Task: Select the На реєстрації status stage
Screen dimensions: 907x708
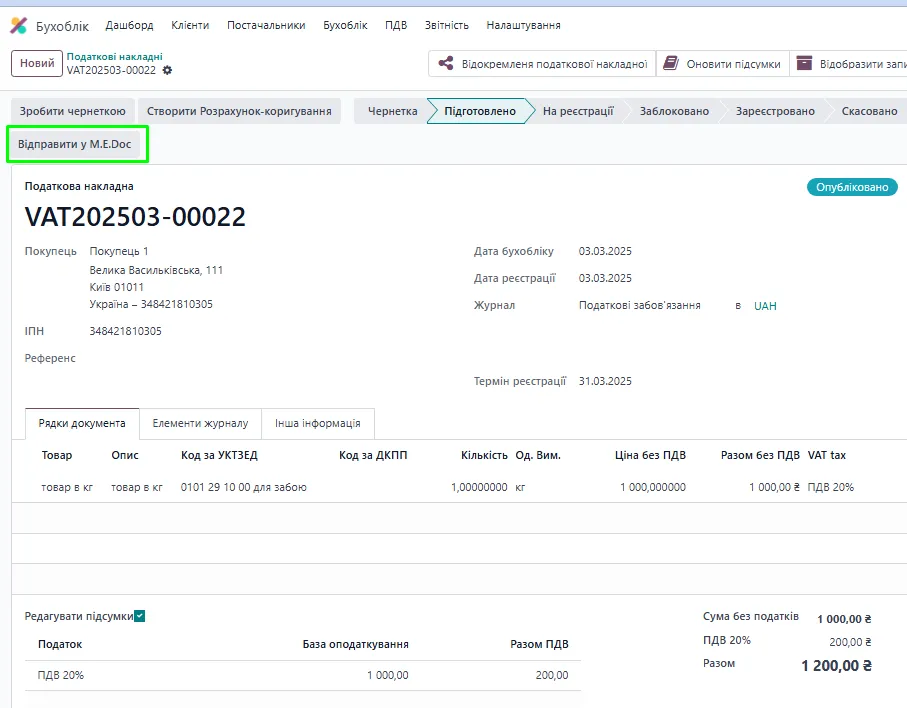Action: pos(577,111)
